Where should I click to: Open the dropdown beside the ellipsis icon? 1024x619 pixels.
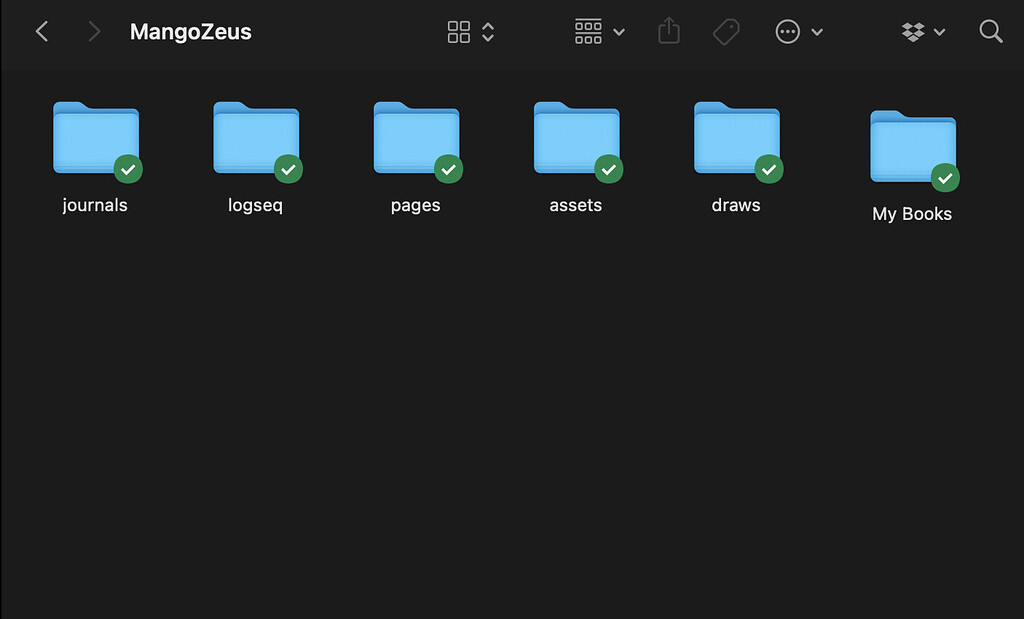[x=817, y=31]
